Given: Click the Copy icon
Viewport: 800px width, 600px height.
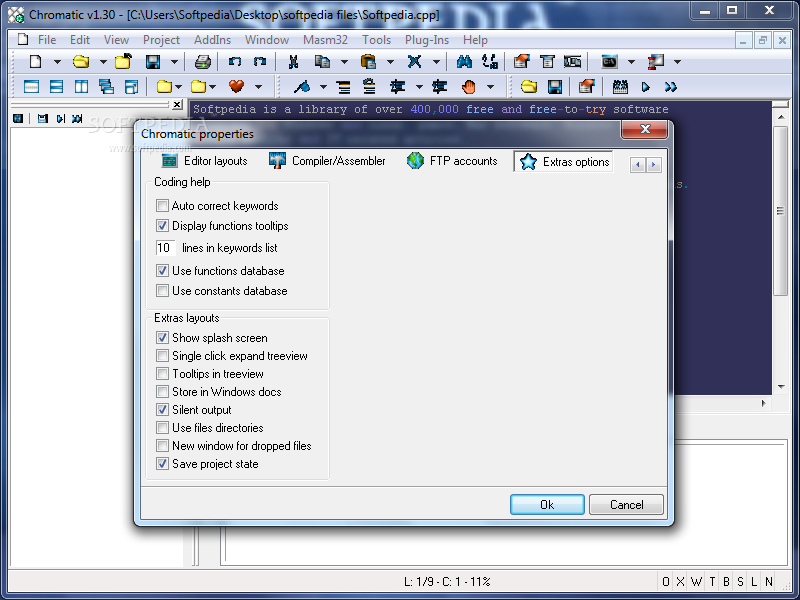Looking at the screenshot, I should point(322,62).
